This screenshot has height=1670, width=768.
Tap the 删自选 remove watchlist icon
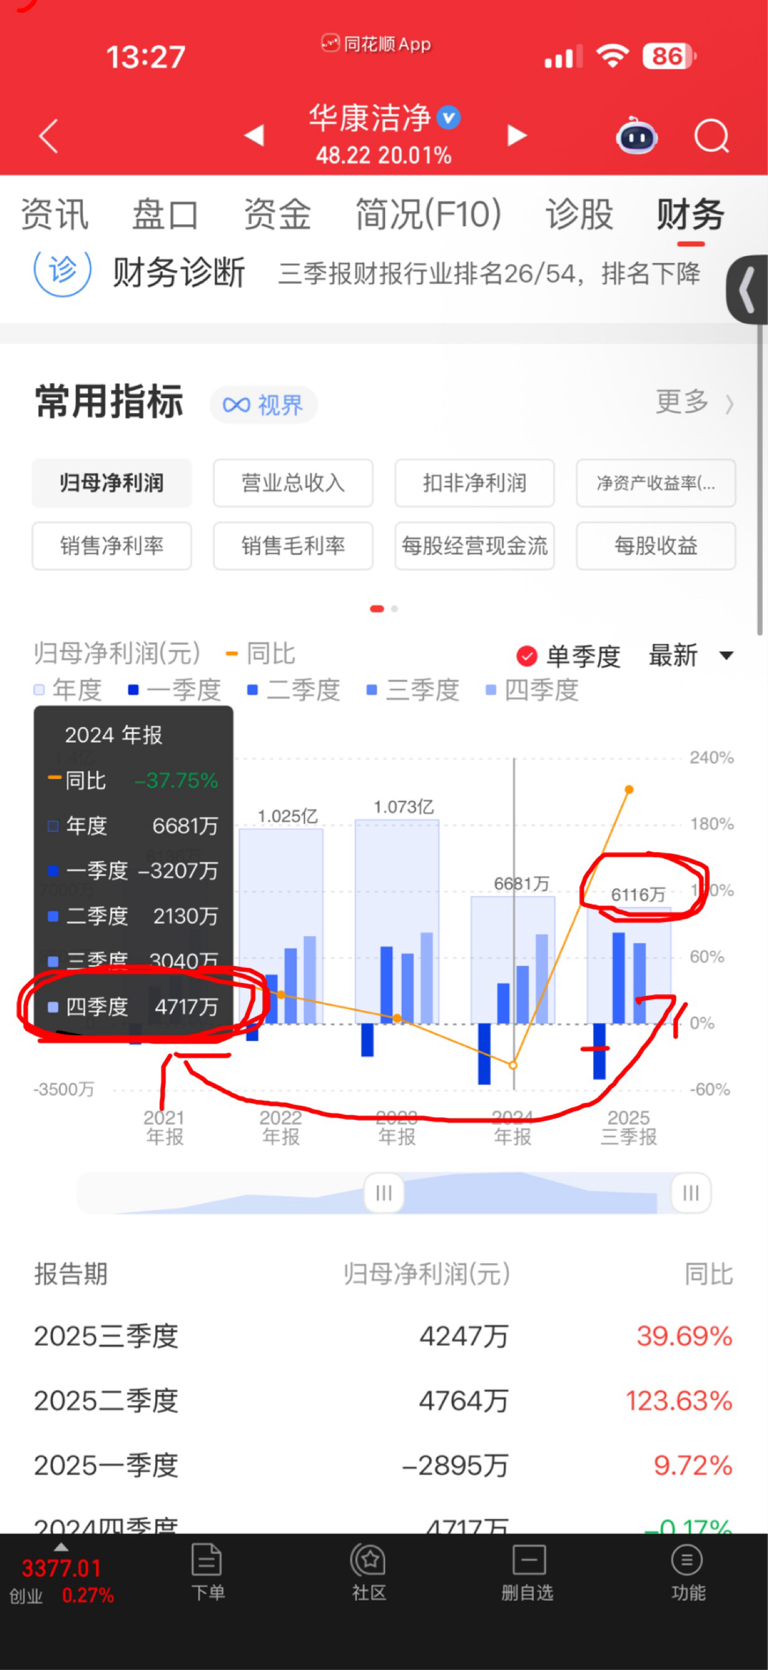(x=528, y=1571)
